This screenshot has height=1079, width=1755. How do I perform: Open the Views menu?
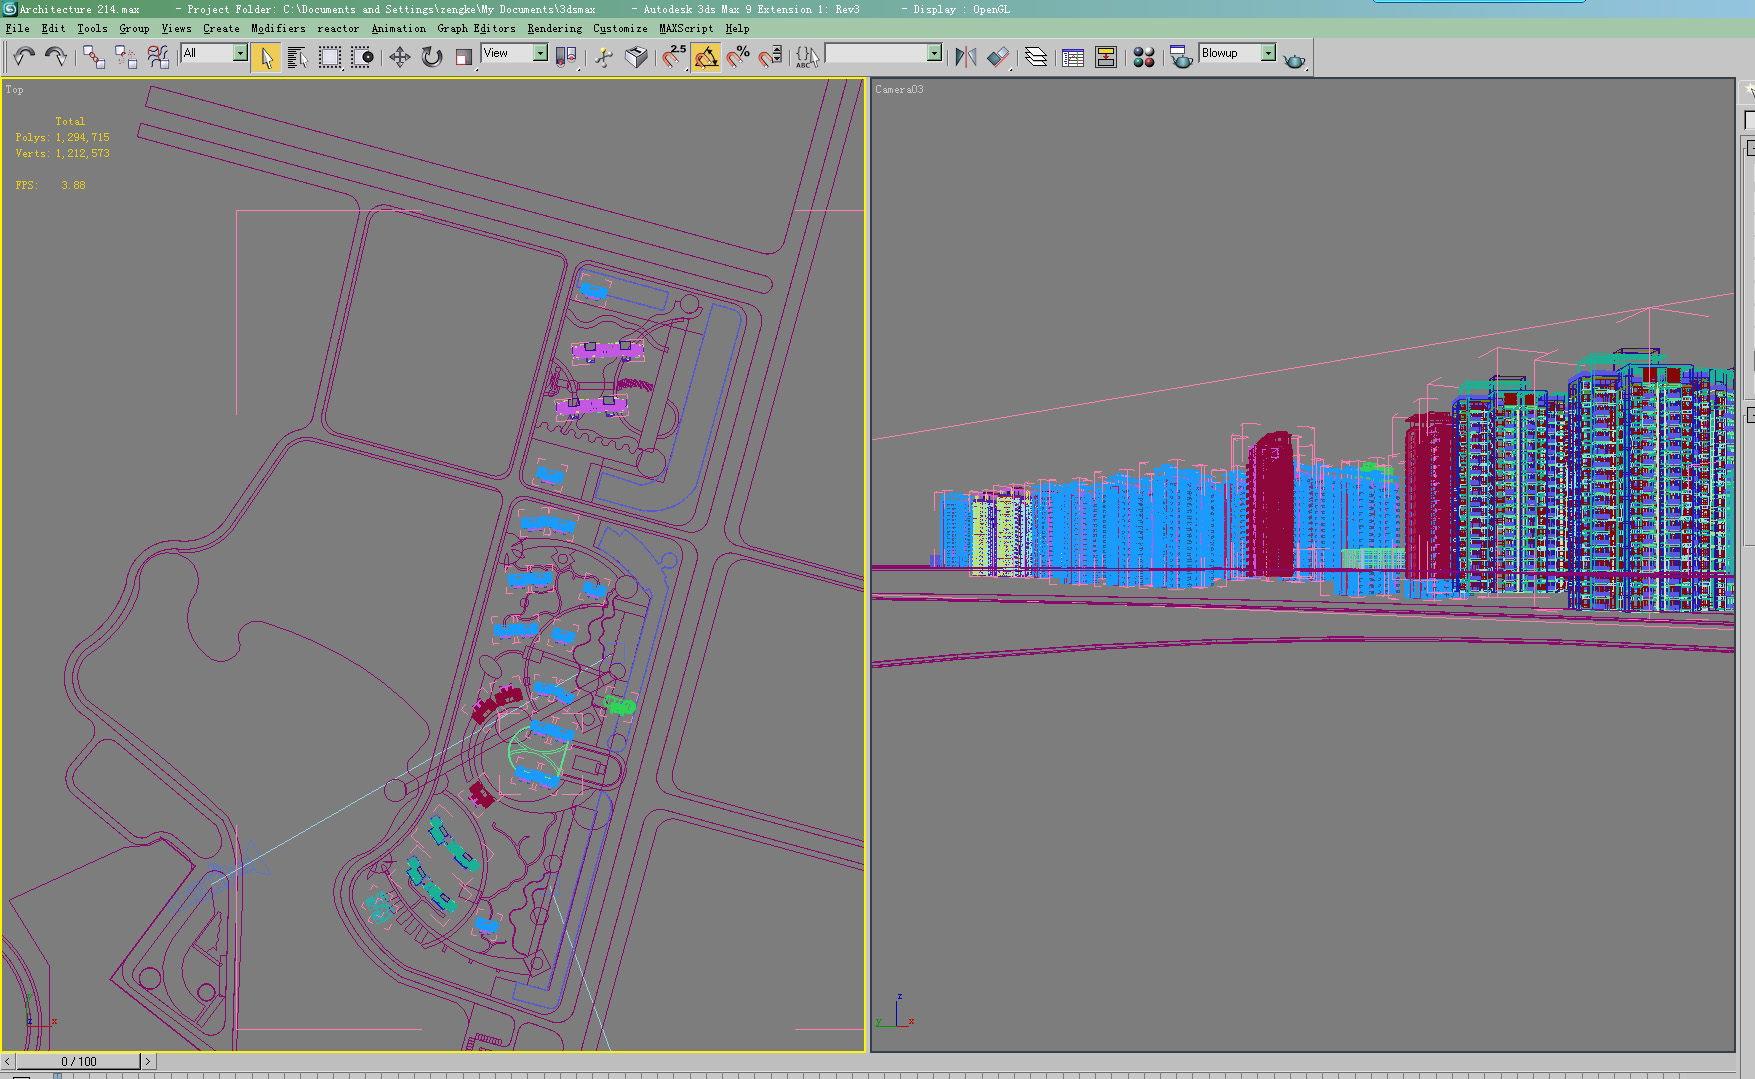(176, 28)
